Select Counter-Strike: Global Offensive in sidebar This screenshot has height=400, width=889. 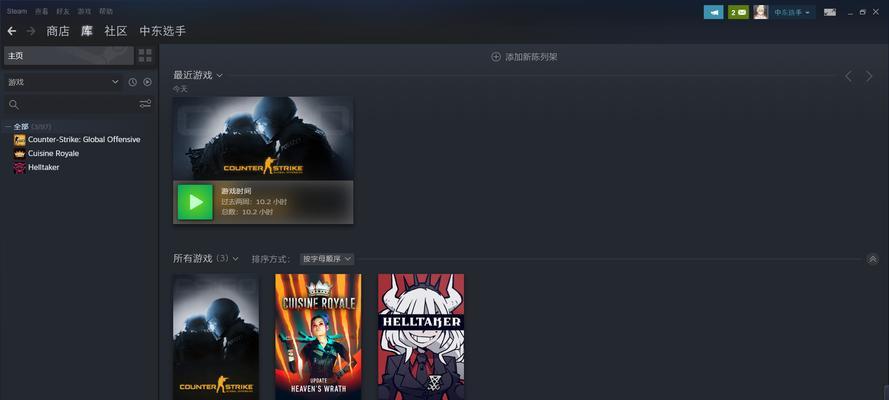pos(84,139)
